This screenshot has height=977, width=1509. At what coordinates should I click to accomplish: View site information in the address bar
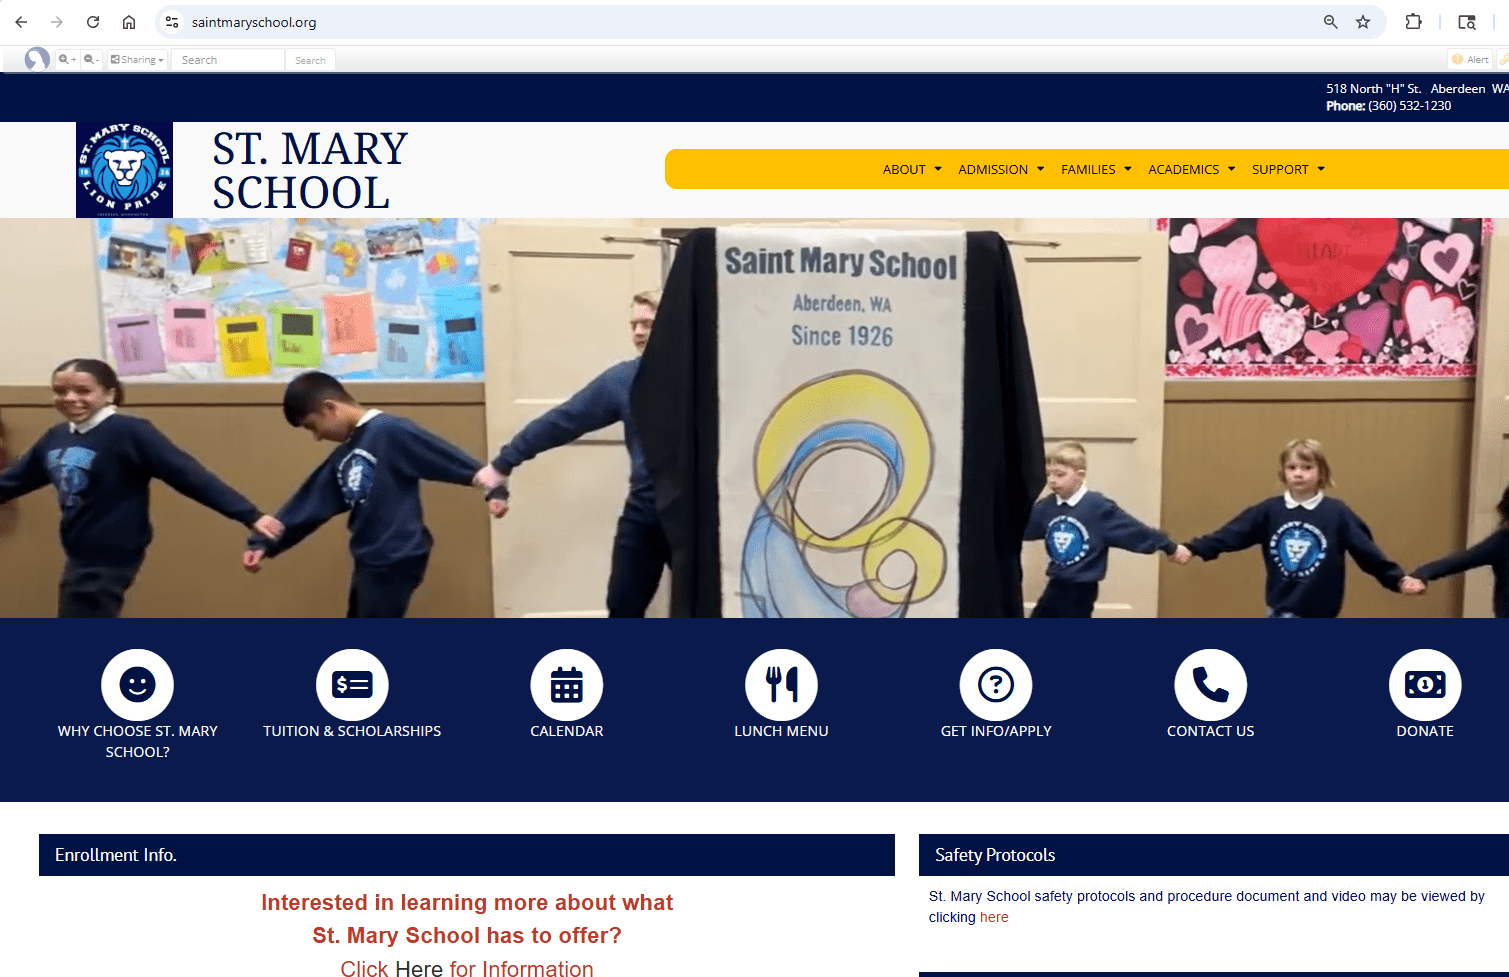[172, 22]
